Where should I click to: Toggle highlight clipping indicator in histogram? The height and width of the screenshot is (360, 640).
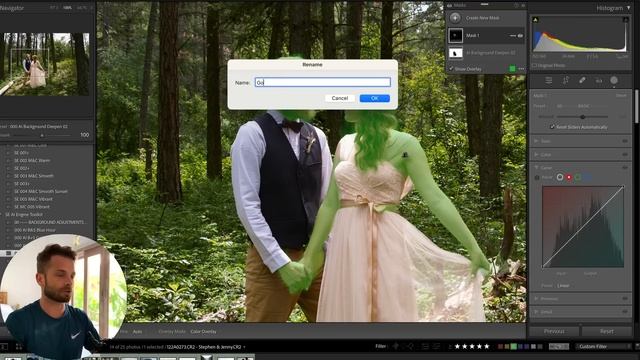click(625, 20)
